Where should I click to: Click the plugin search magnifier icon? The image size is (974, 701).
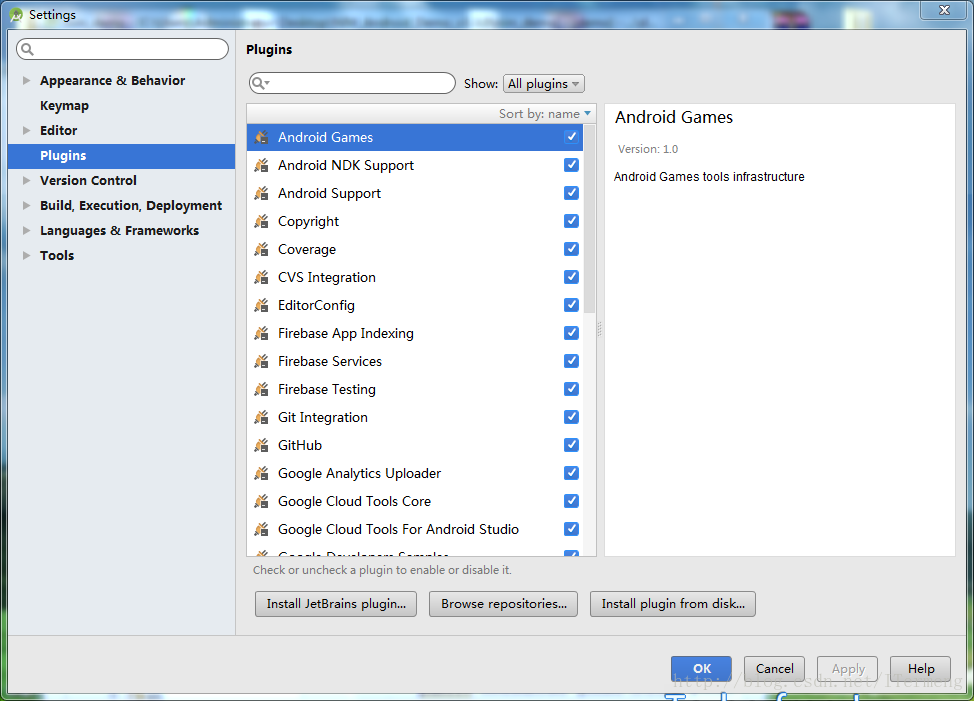point(260,83)
